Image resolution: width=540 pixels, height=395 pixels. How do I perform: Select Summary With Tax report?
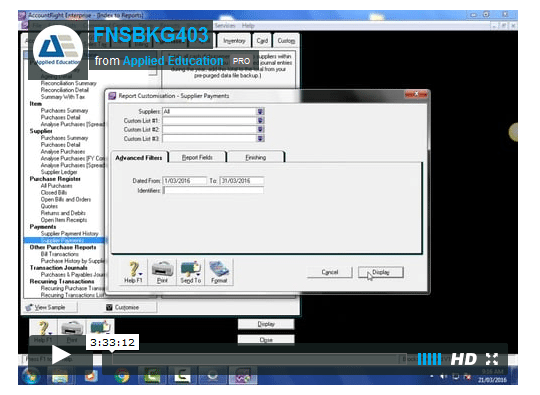63,97
